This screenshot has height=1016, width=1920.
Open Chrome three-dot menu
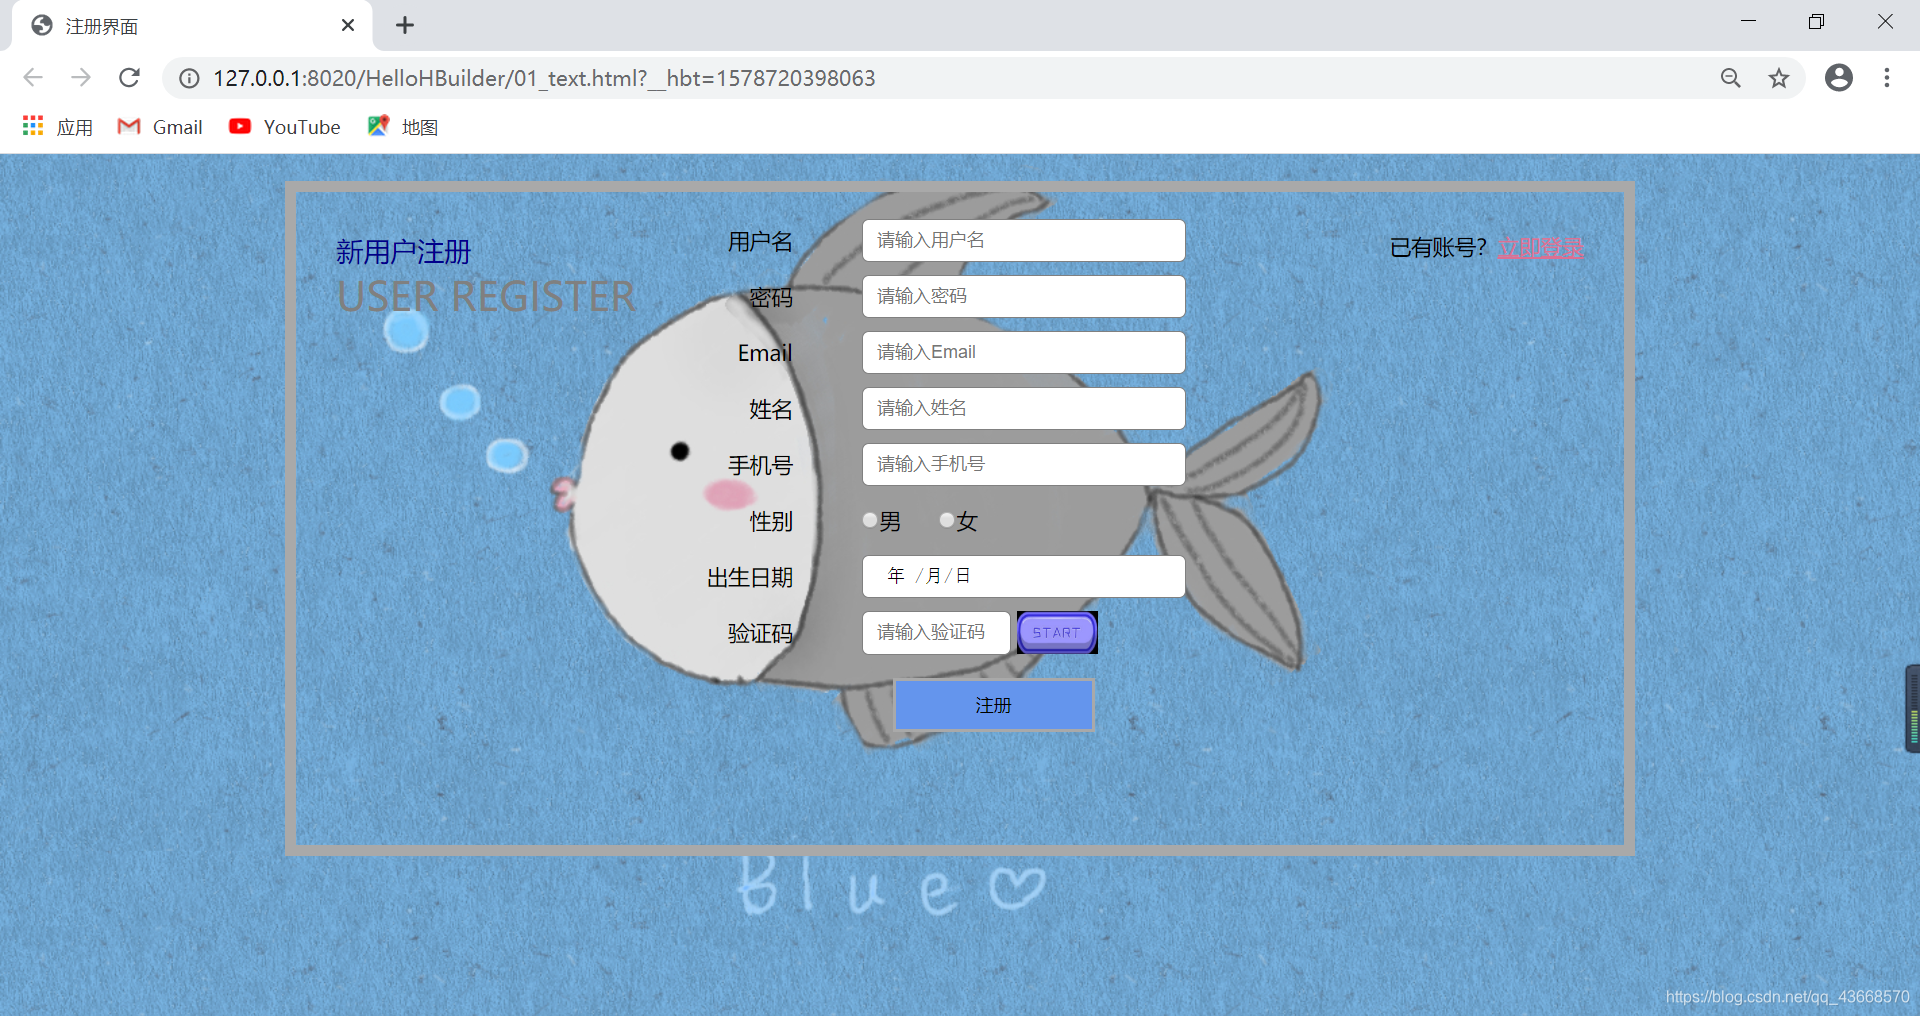click(x=1887, y=78)
